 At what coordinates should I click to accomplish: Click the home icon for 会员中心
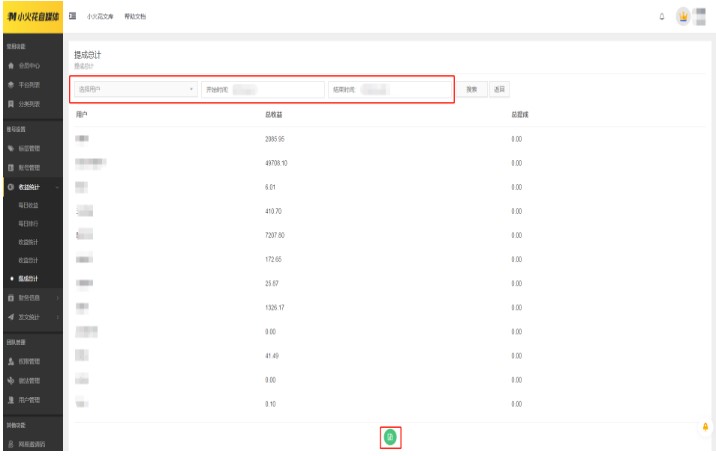[11, 66]
